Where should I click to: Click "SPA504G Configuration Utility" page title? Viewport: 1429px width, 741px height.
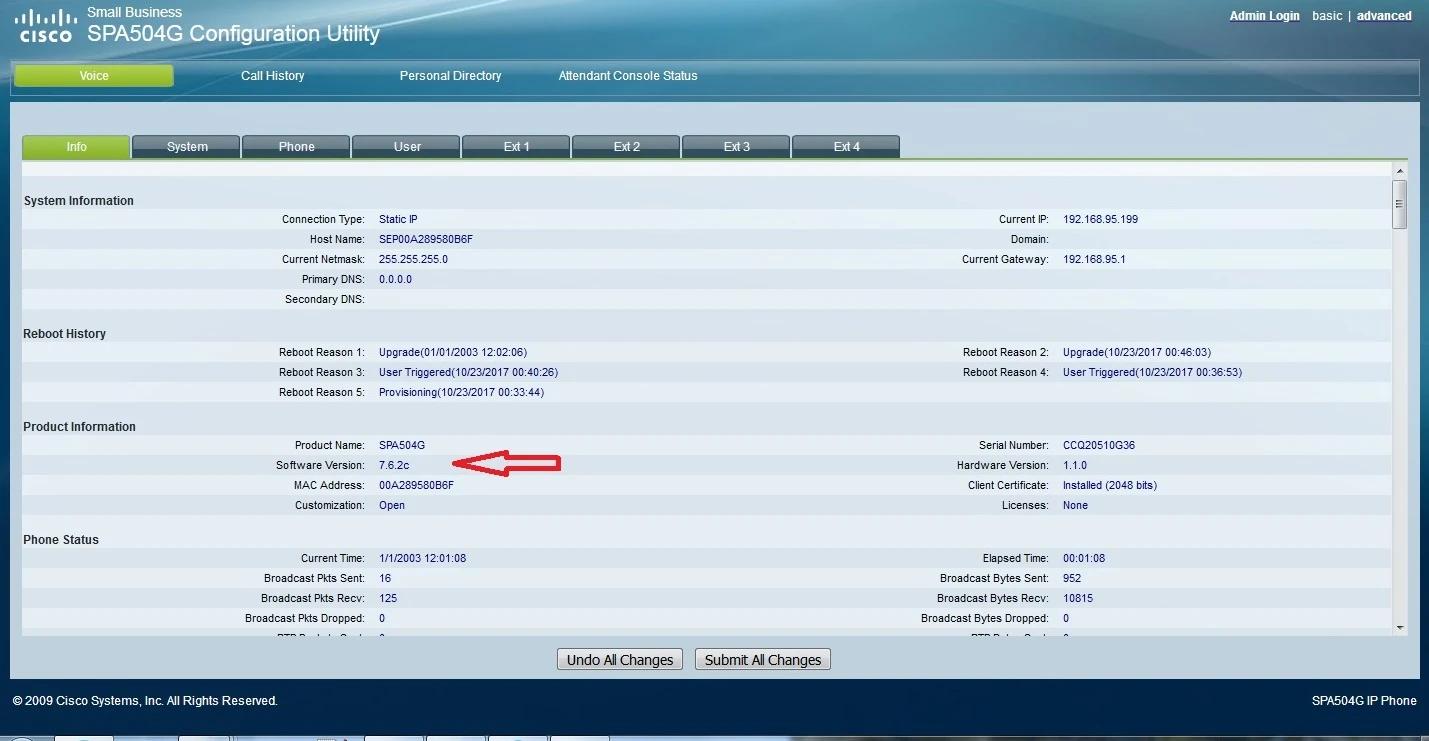[234, 33]
